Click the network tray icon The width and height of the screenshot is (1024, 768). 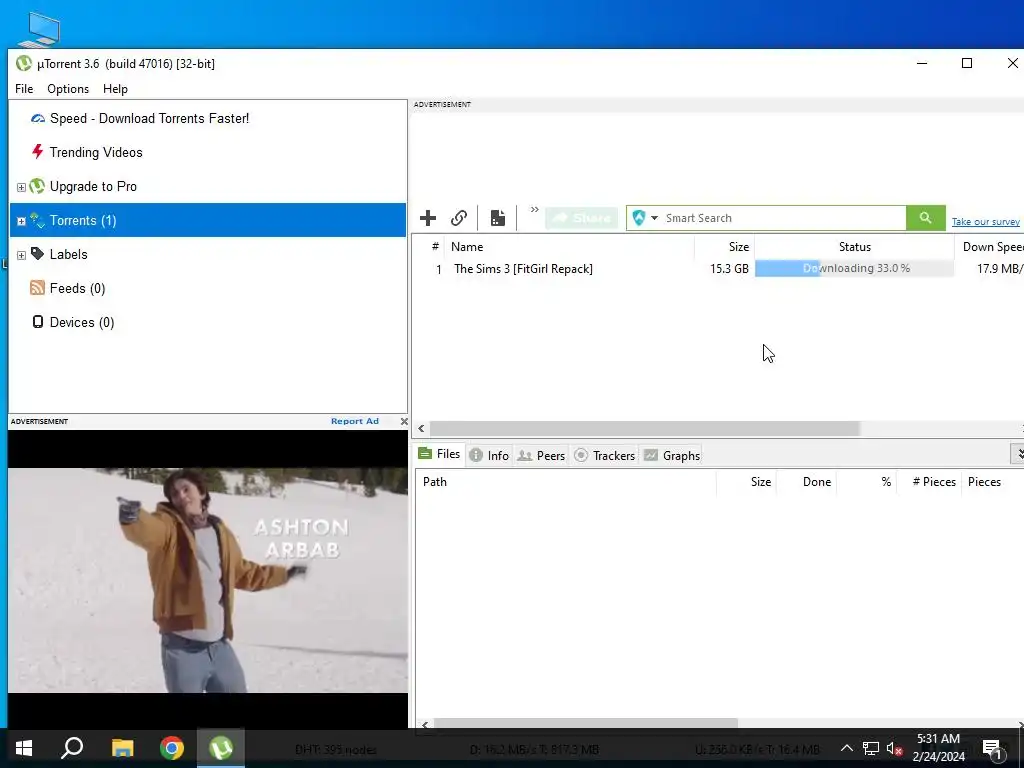point(871,748)
